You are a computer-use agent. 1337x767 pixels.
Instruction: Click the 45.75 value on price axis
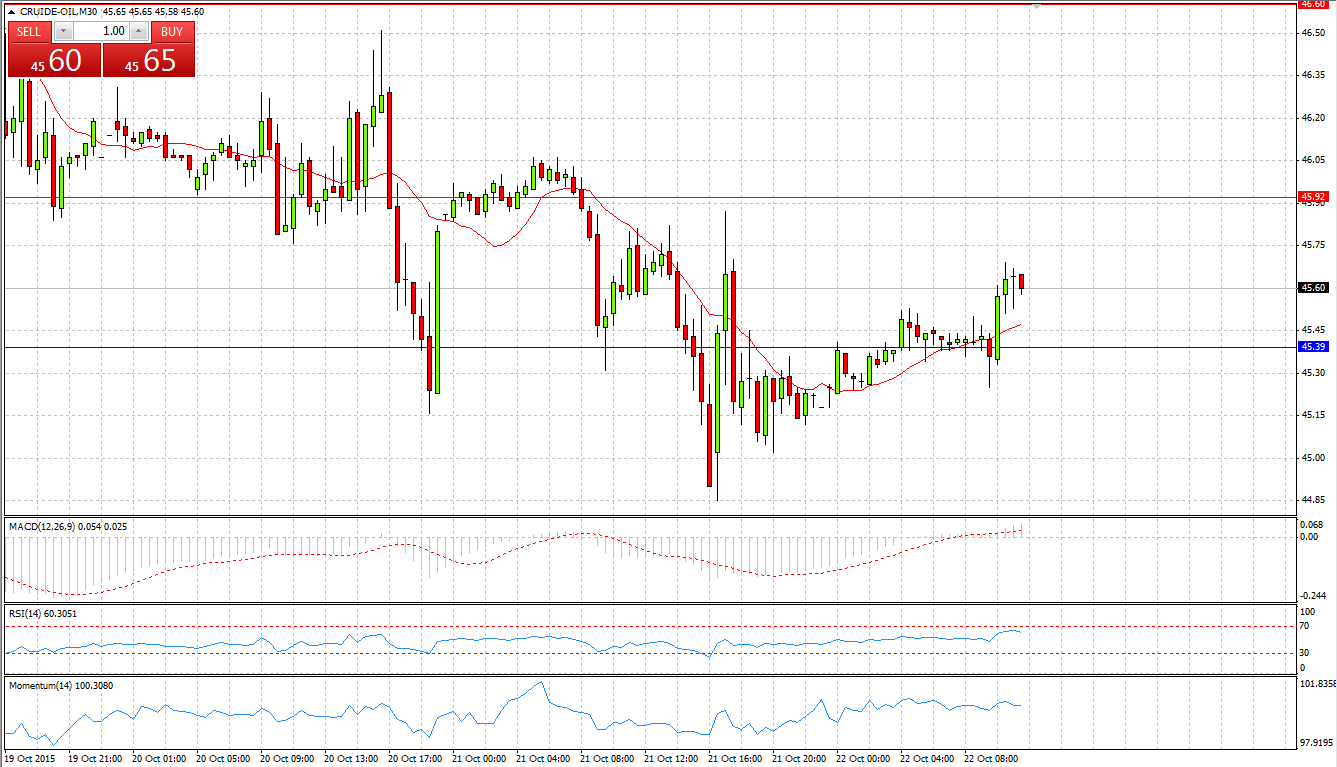1312,245
